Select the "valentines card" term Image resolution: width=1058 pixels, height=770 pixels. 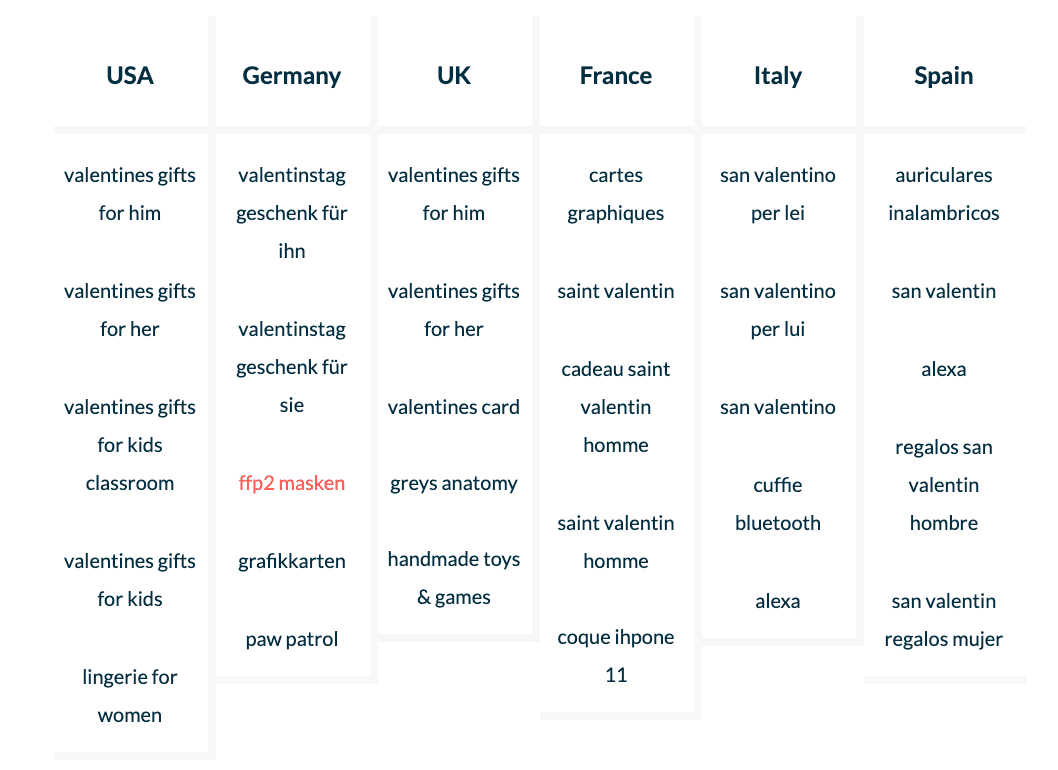click(454, 407)
